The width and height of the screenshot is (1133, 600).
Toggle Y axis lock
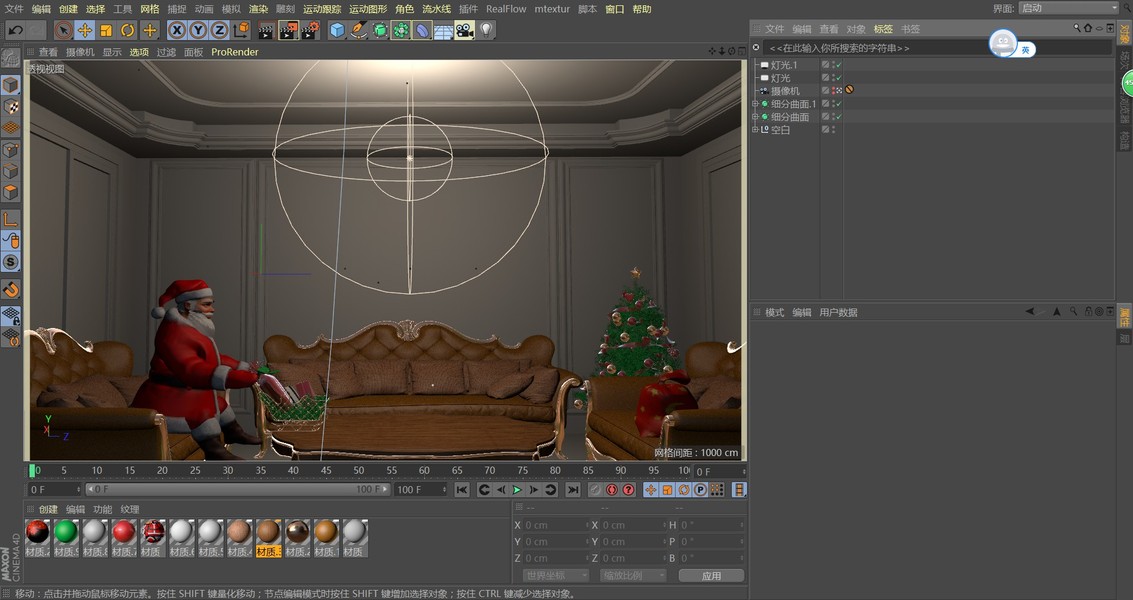click(198, 30)
